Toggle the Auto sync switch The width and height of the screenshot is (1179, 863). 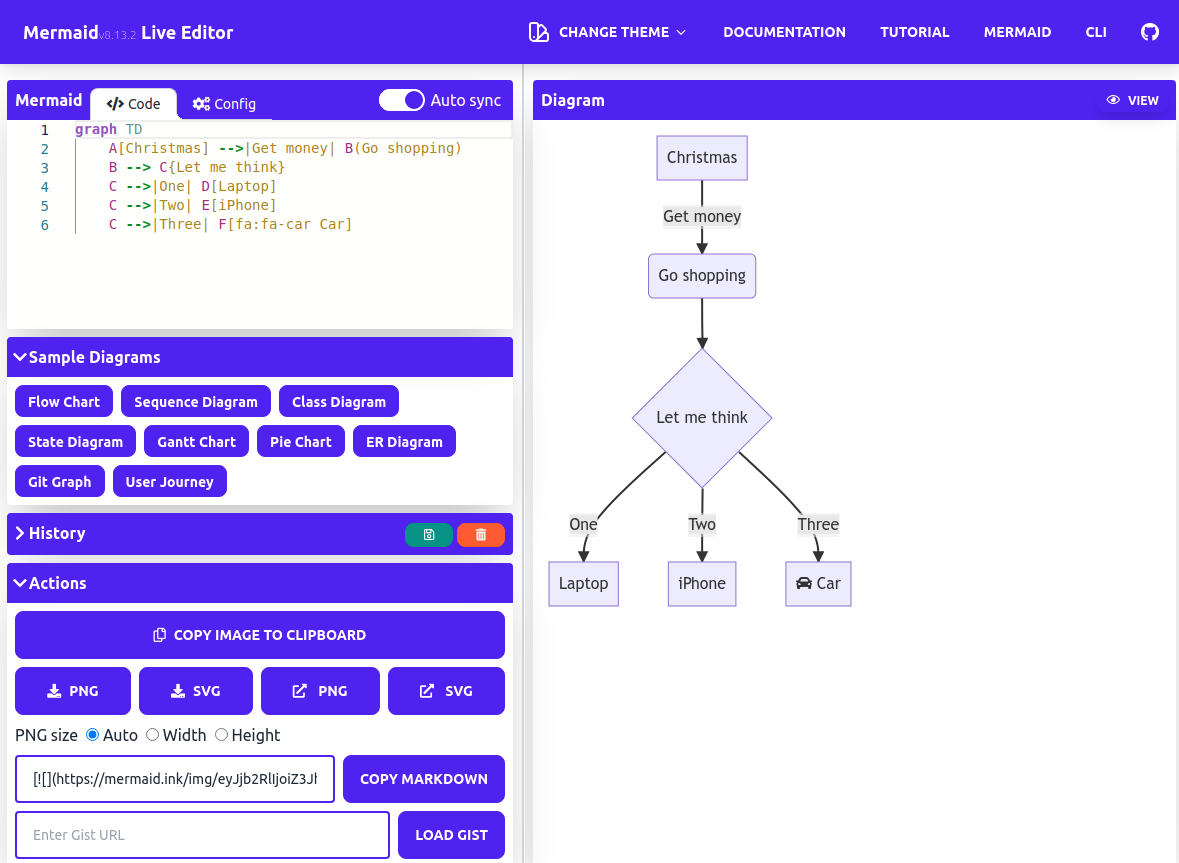pos(402,101)
